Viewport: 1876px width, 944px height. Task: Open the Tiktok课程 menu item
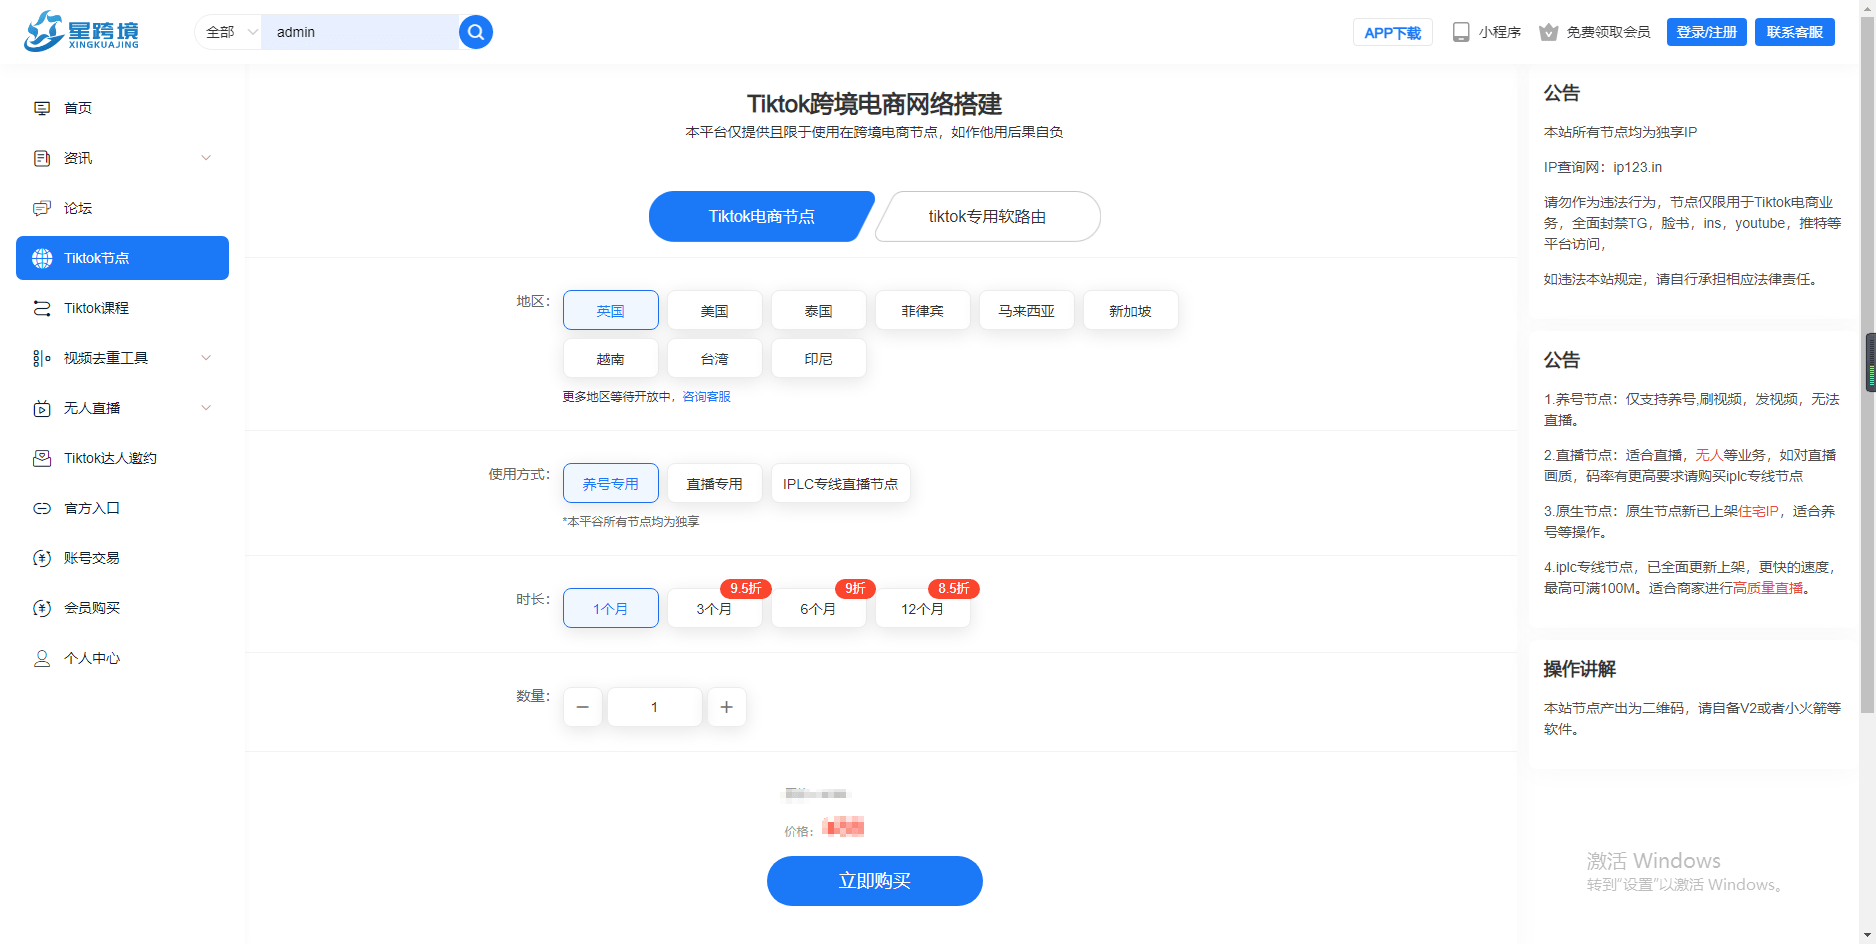[122, 308]
